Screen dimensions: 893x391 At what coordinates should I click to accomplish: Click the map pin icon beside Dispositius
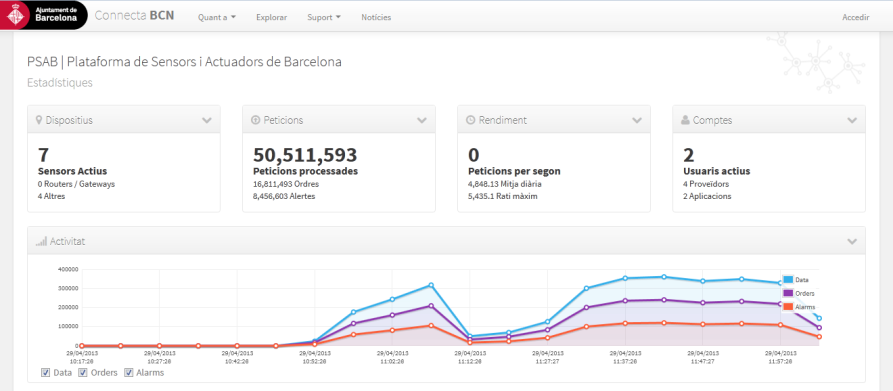39,120
